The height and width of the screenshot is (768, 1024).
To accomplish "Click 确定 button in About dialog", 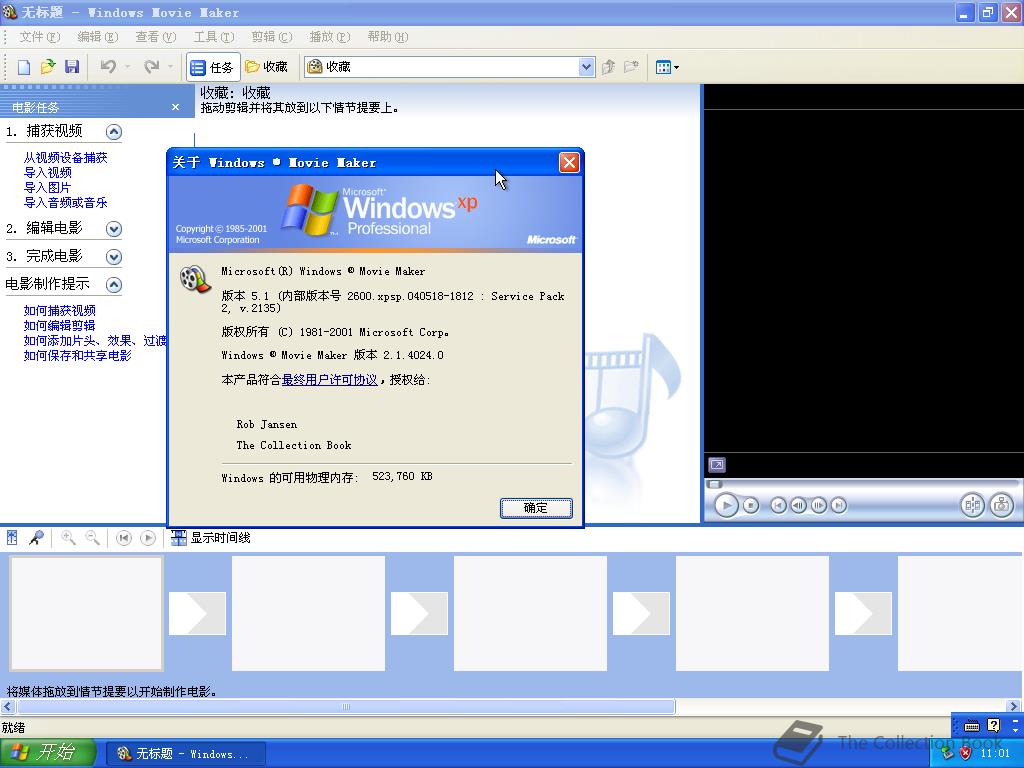I will (x=536, y=508).
